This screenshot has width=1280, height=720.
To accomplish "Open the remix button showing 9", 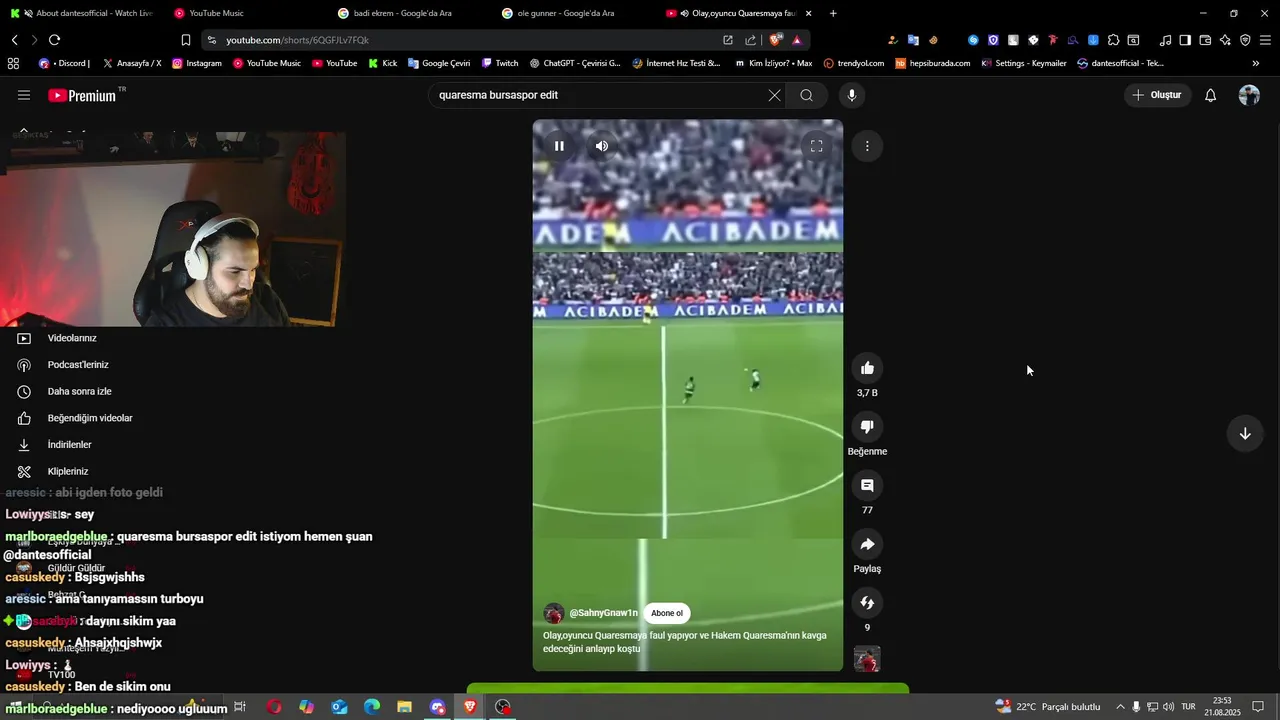I will pos(867,603).
